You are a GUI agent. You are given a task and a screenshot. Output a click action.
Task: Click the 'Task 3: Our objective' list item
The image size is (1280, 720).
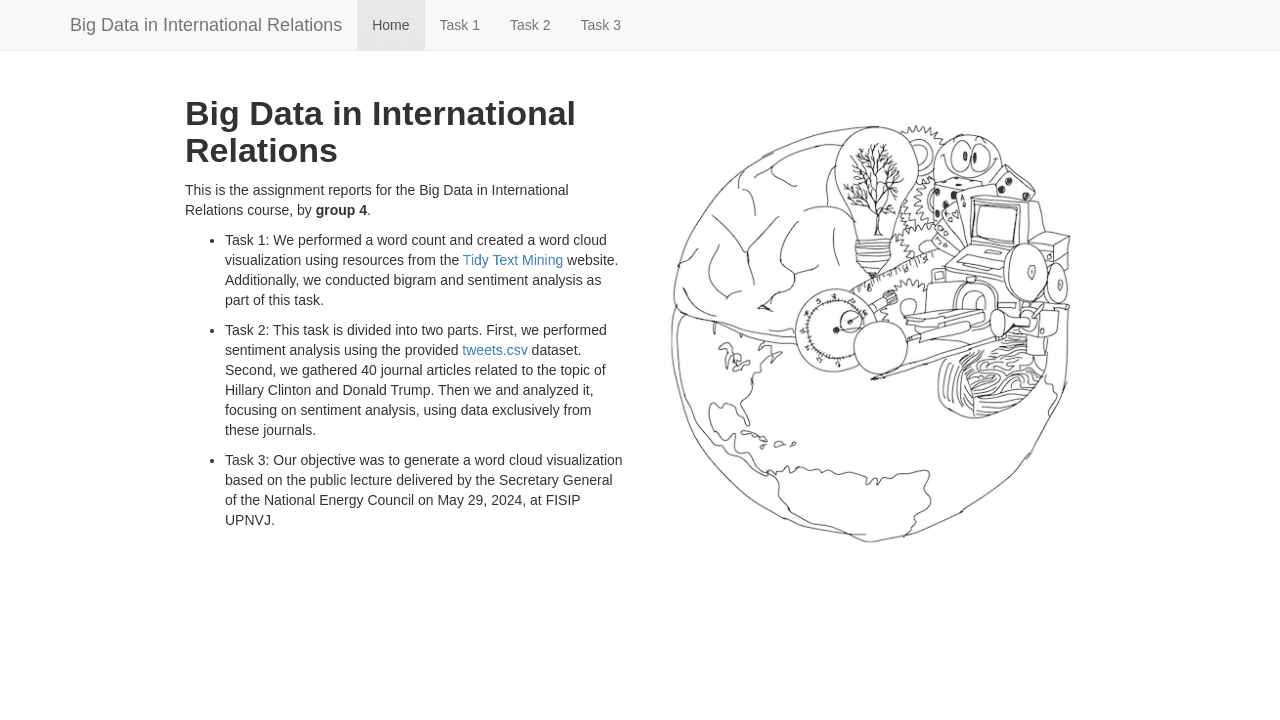coord(424,490)
